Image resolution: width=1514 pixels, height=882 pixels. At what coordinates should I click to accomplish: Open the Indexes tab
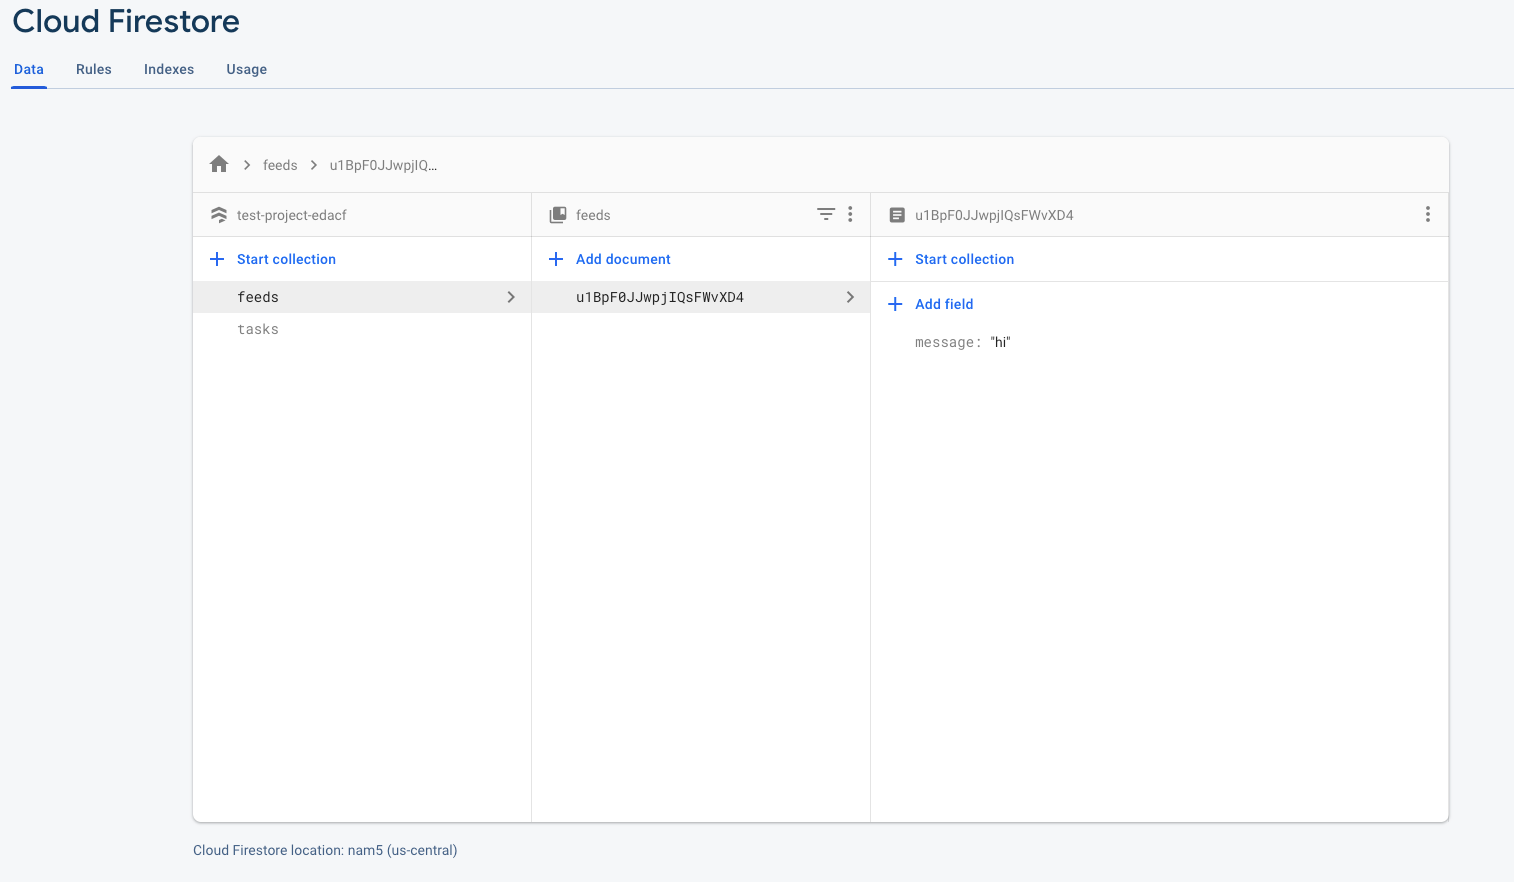click(169, 69)
